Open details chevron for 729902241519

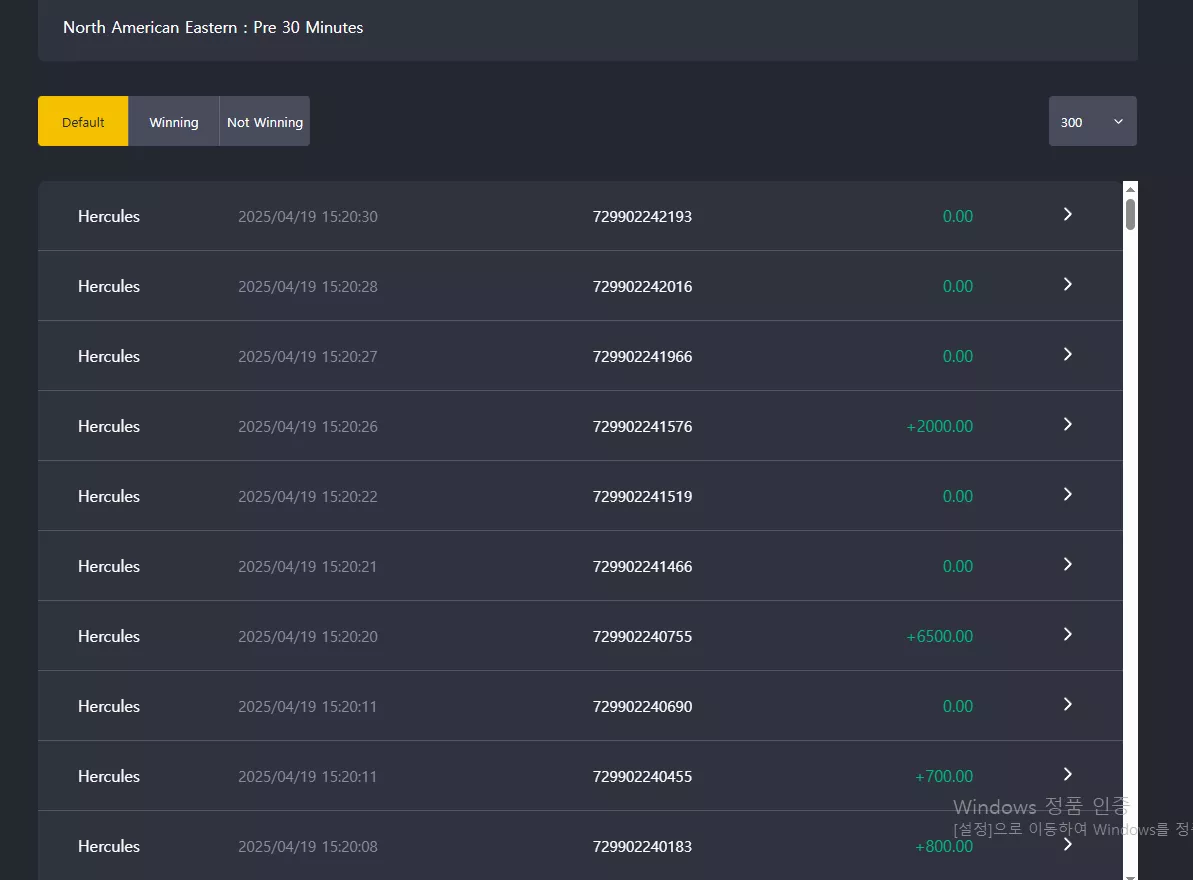[1067, 494]
